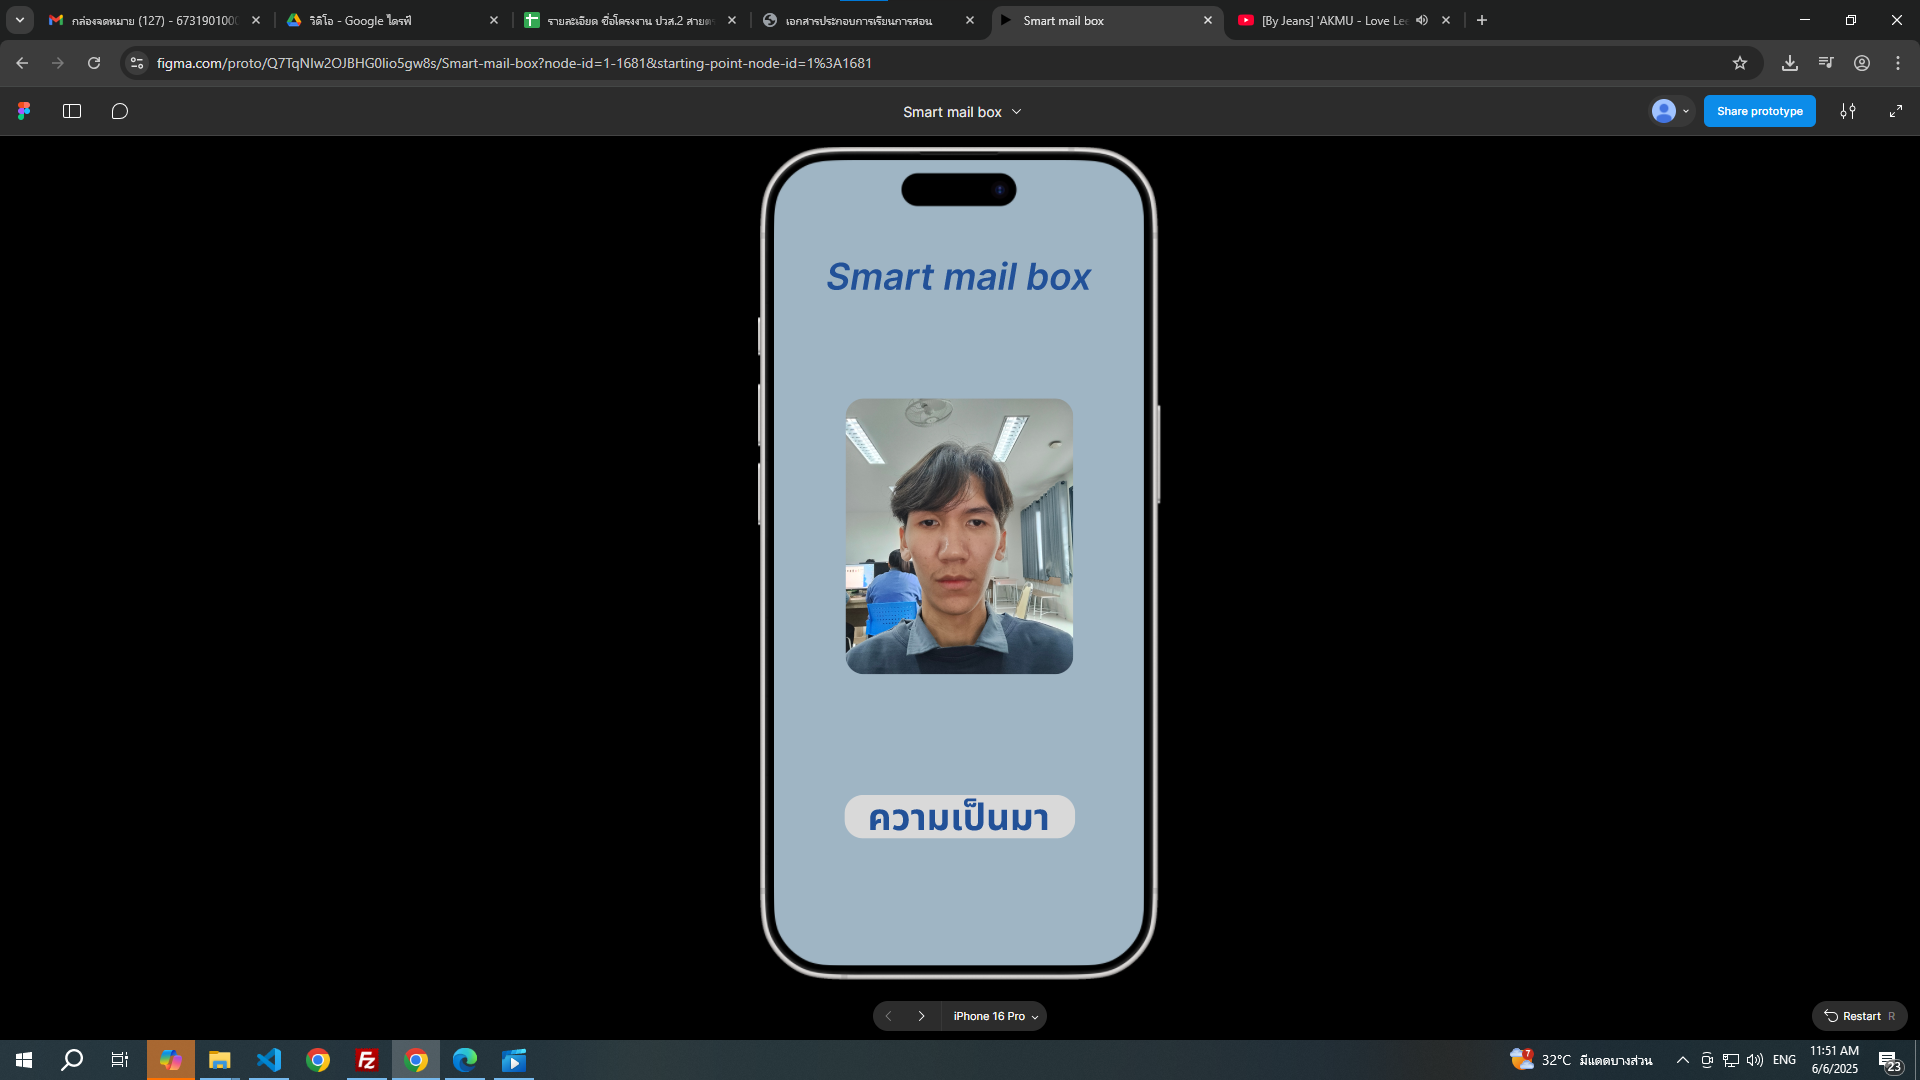Go to previous prototype frame arrow
The image size is (1920, 1080).
(888, 1016)
